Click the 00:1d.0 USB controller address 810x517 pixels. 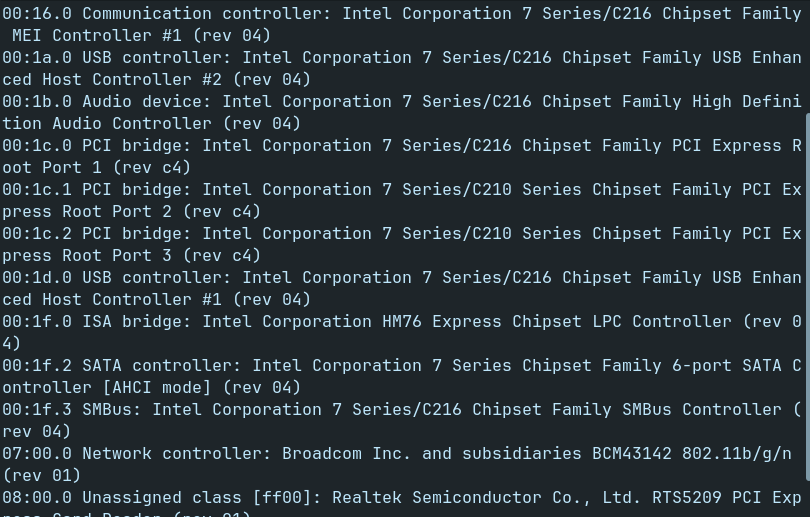point(37,277)
